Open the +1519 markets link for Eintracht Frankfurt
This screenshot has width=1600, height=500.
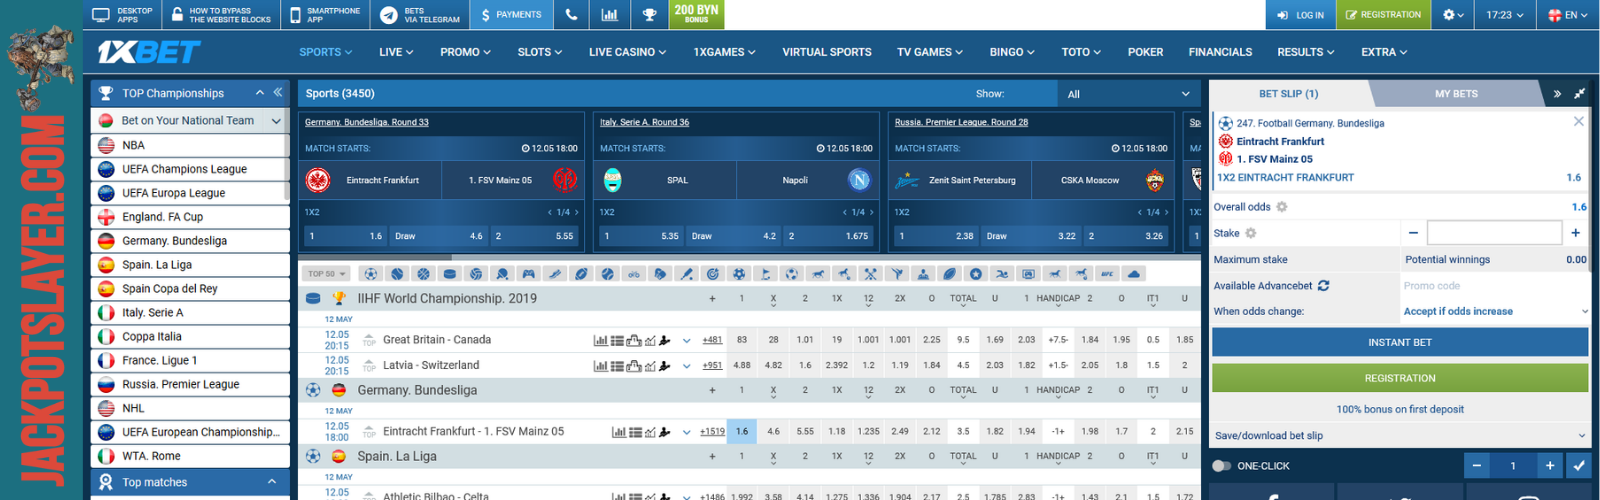point(712,432)
